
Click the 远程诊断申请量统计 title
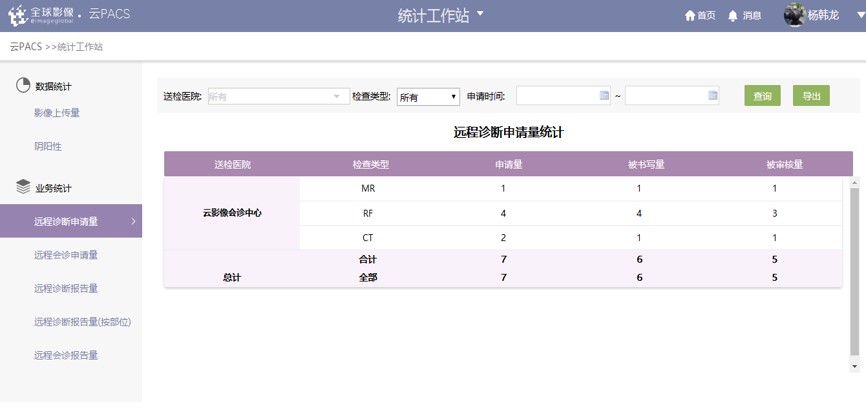coord(509,133)
